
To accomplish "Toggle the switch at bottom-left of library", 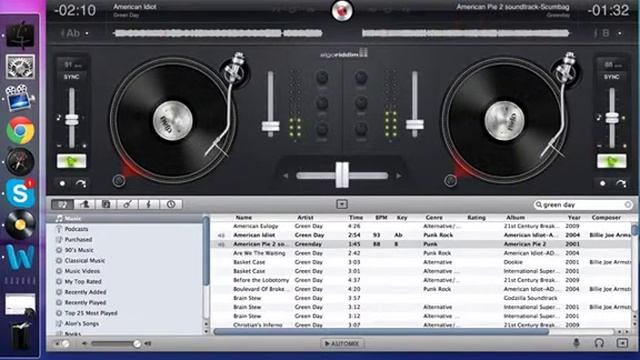I will 63,344.
